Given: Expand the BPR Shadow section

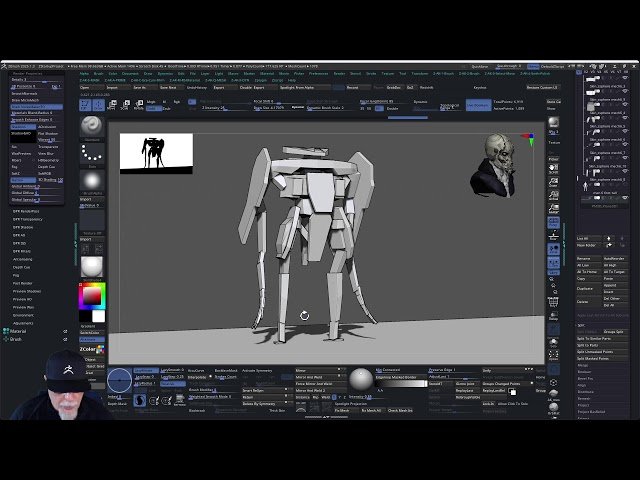Looking at the screenshot, I should pyautogui.click(x=23, y=227).
